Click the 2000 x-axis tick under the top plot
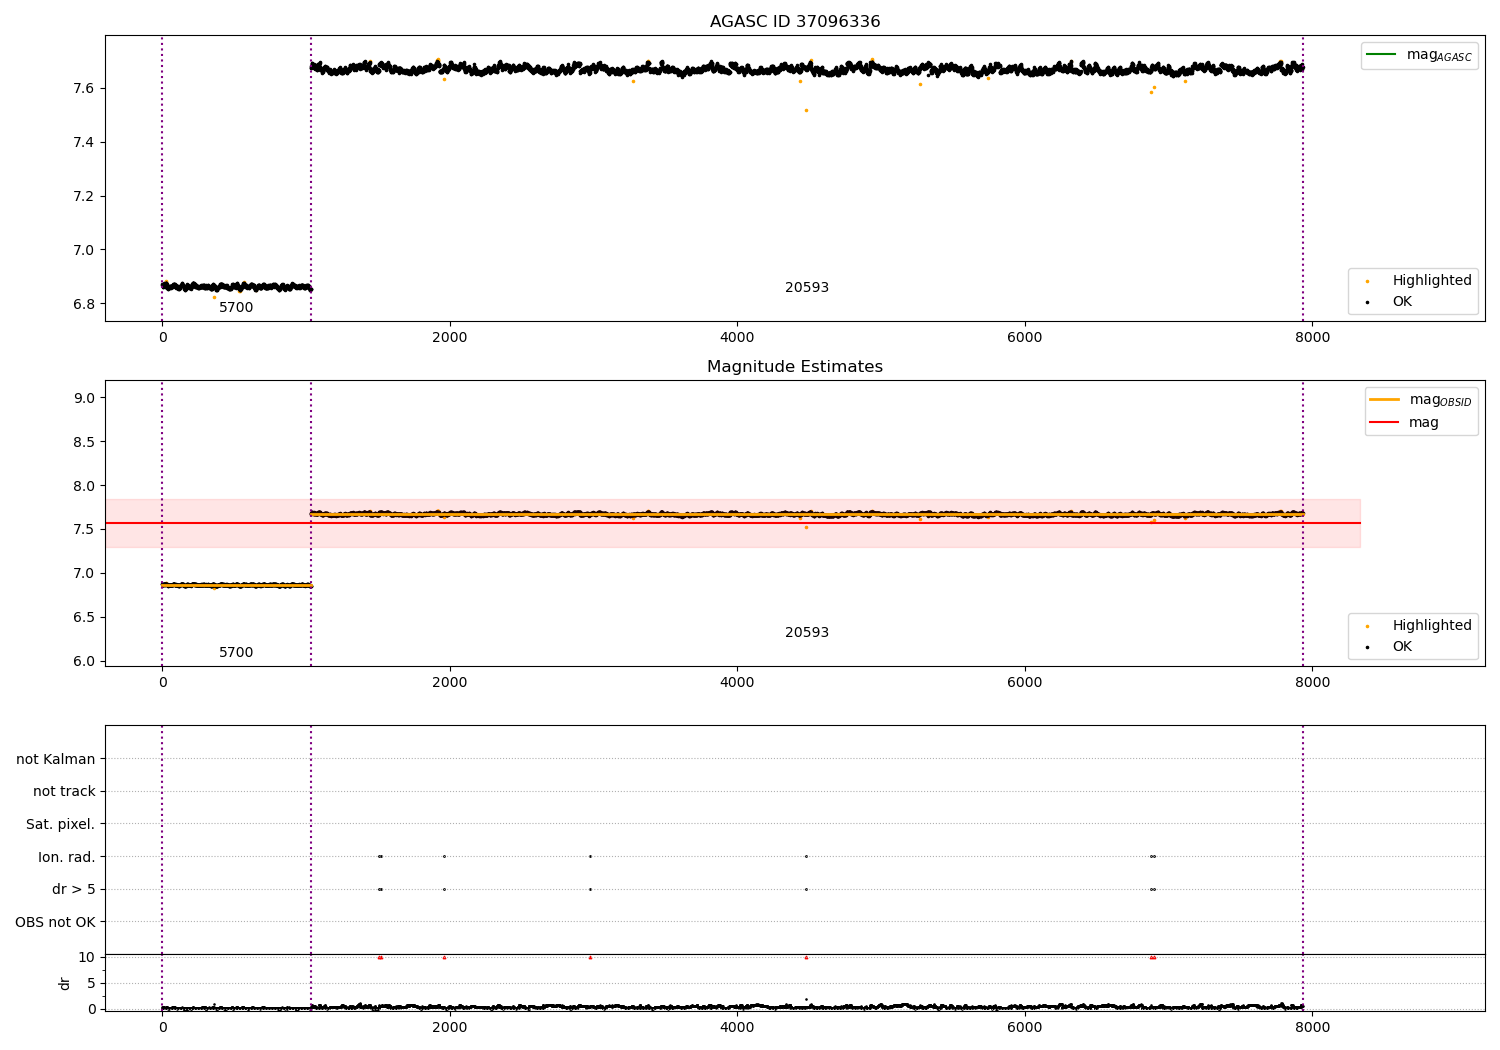This screenshot has height=1050, width=1500. [x=450, y=337]
